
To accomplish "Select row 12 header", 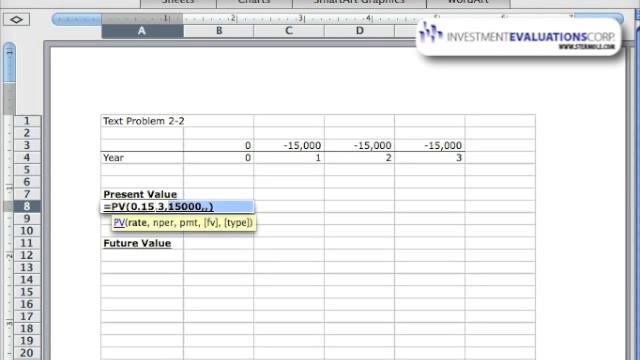I will 27,256.
